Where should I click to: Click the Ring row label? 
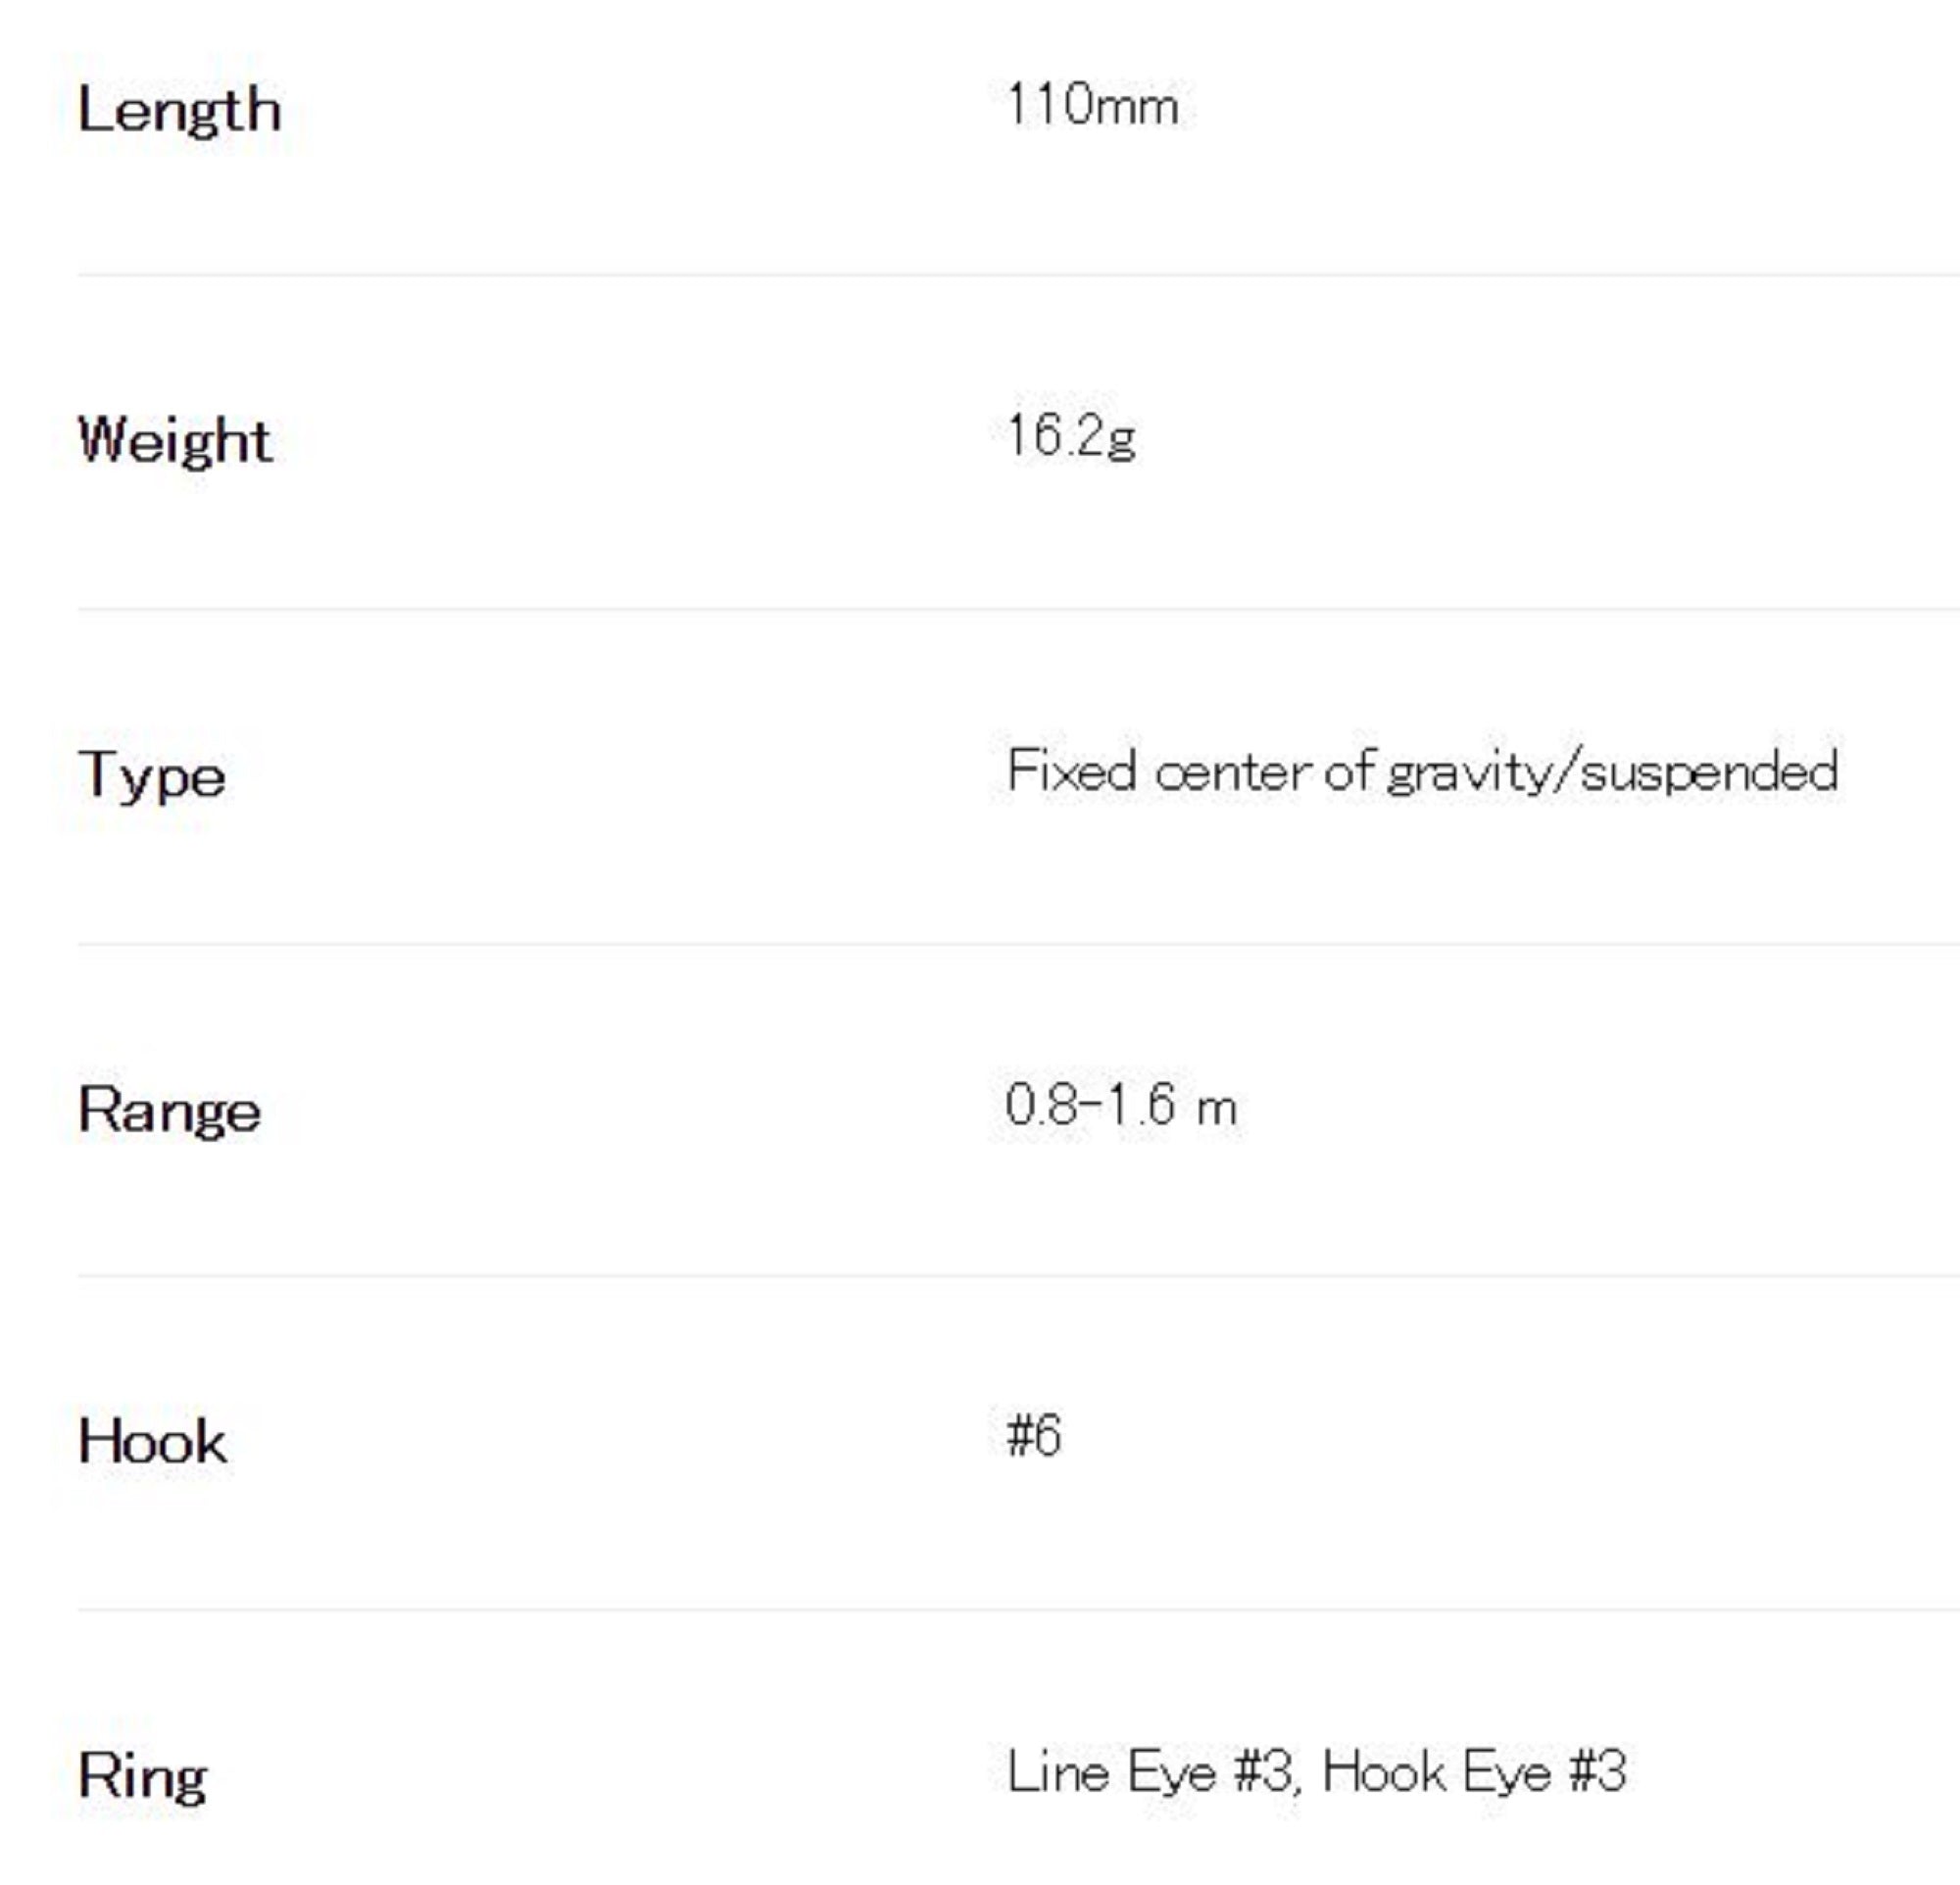[x=143, y=1777]
